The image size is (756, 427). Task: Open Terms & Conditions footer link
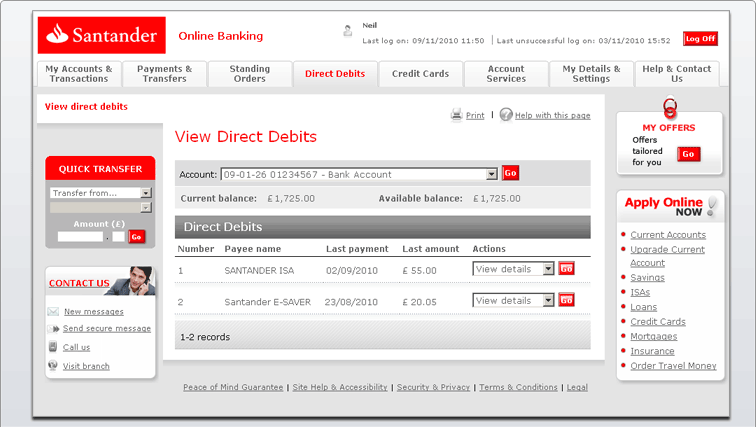click(518, 387)
